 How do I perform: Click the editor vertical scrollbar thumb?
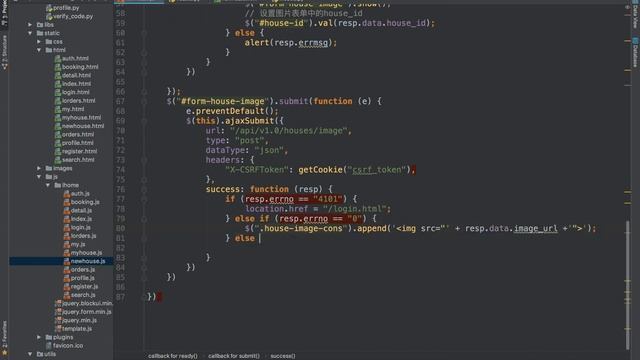(x=627, y=285)
